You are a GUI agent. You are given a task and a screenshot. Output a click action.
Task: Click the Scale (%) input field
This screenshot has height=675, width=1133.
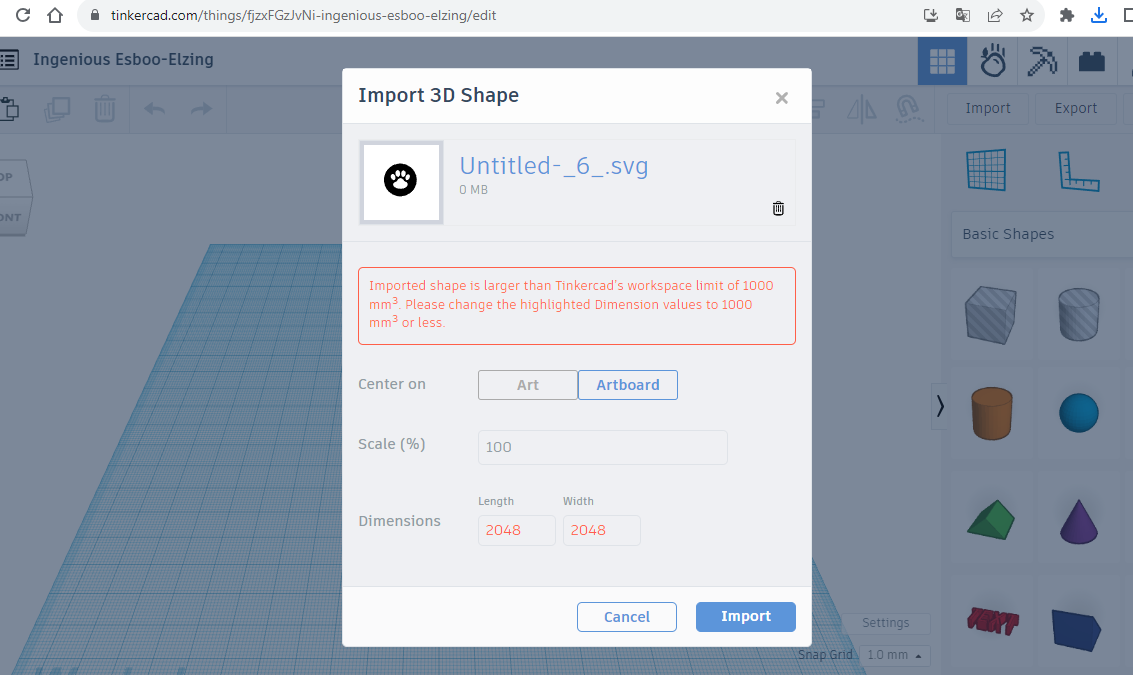click(603, 447)
